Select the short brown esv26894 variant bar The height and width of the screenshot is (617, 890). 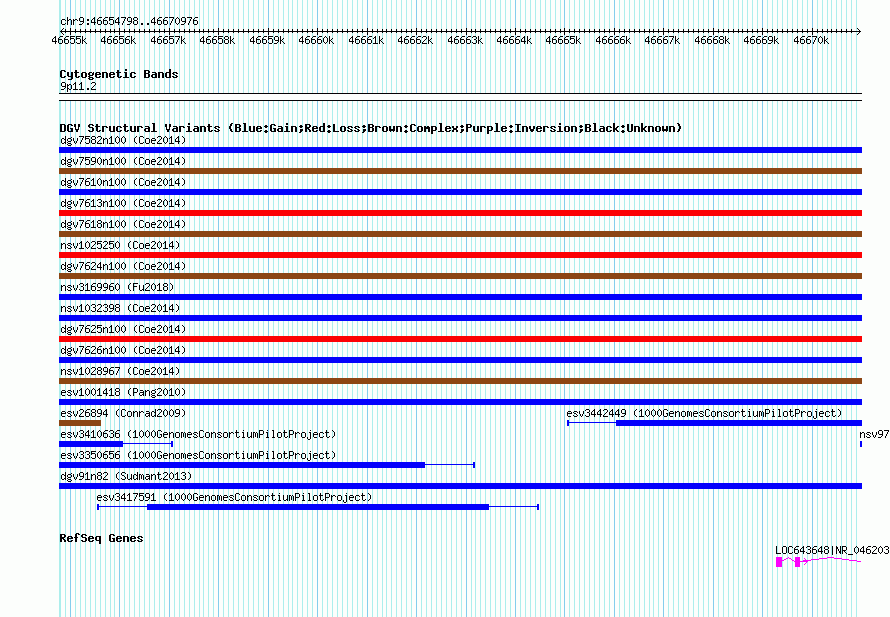coord(80,423)
